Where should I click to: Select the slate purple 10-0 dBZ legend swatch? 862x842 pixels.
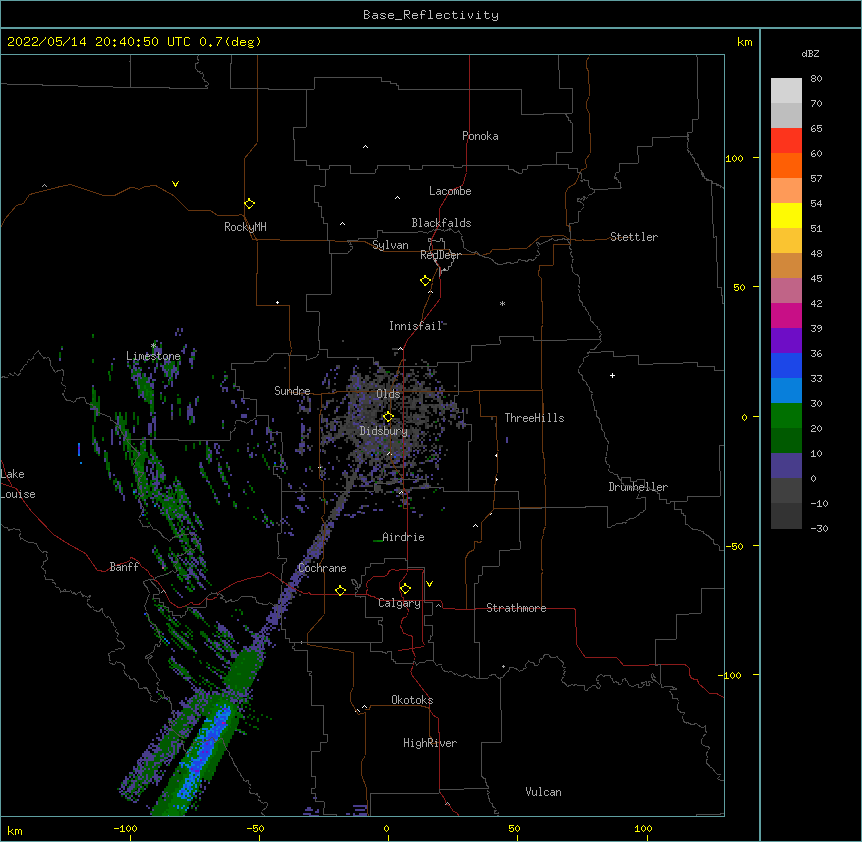pos(786,466)
